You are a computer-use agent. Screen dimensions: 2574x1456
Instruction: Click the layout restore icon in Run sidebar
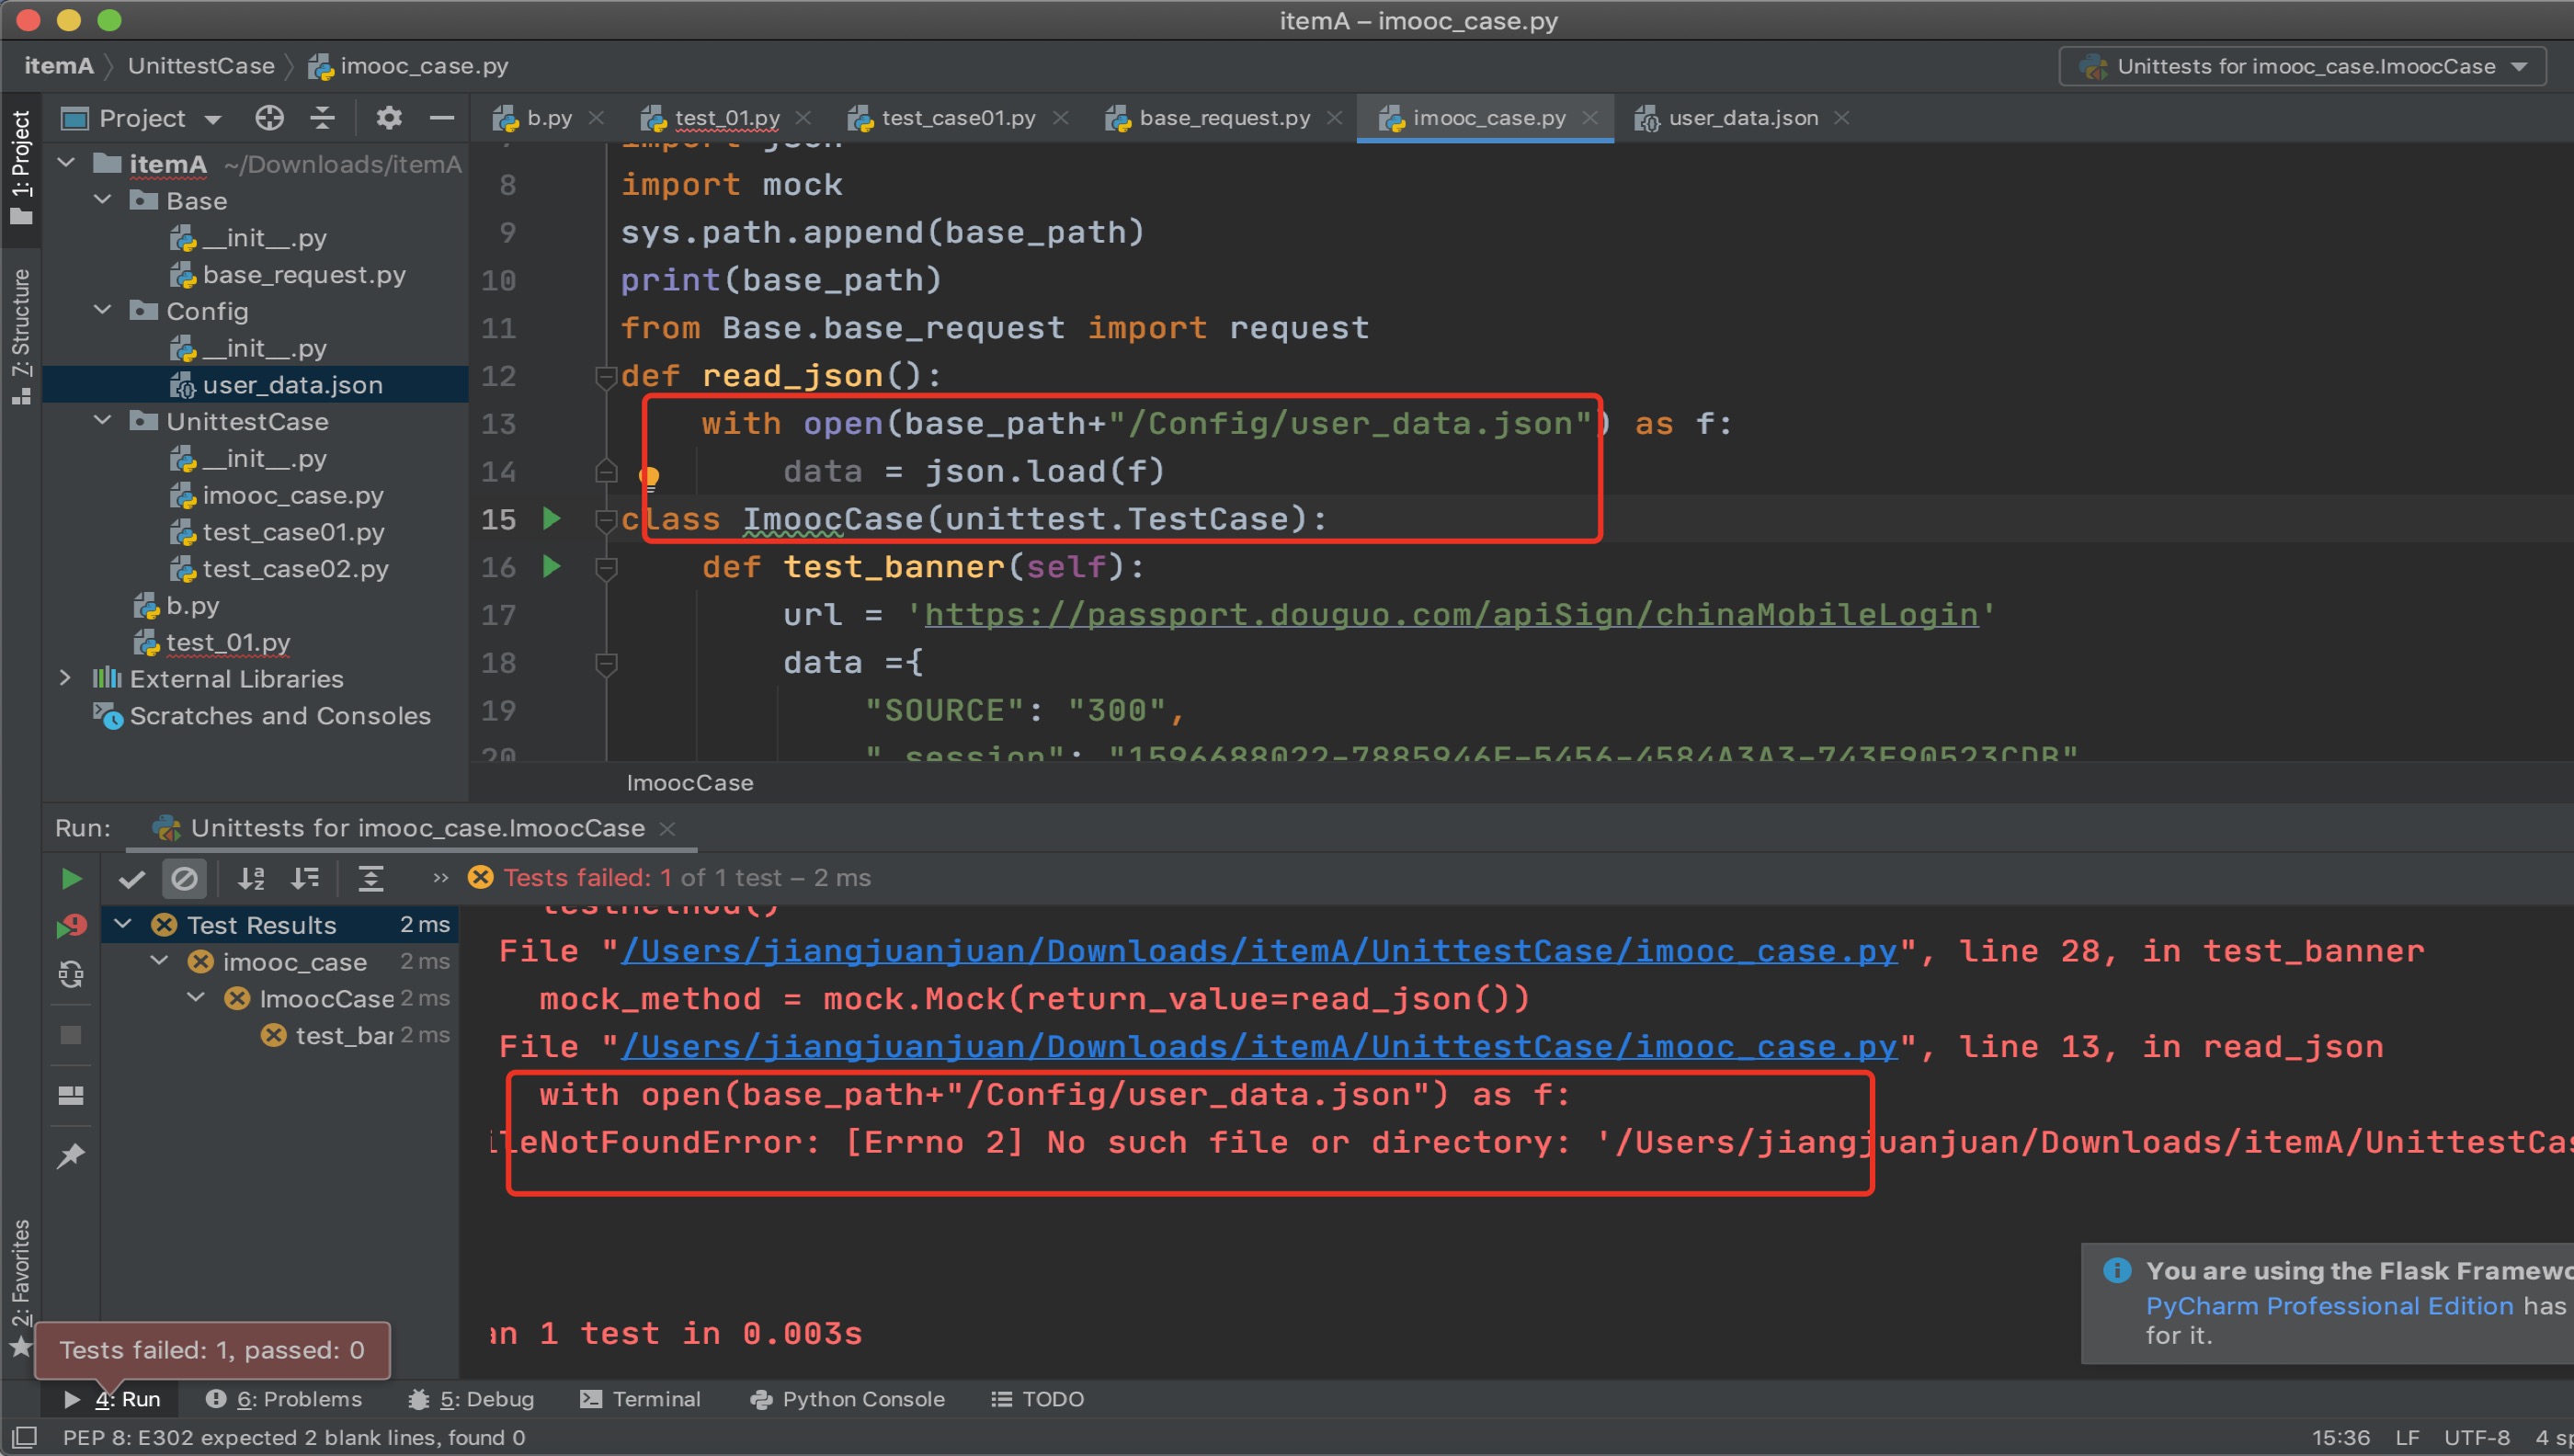coord(71,1096)
